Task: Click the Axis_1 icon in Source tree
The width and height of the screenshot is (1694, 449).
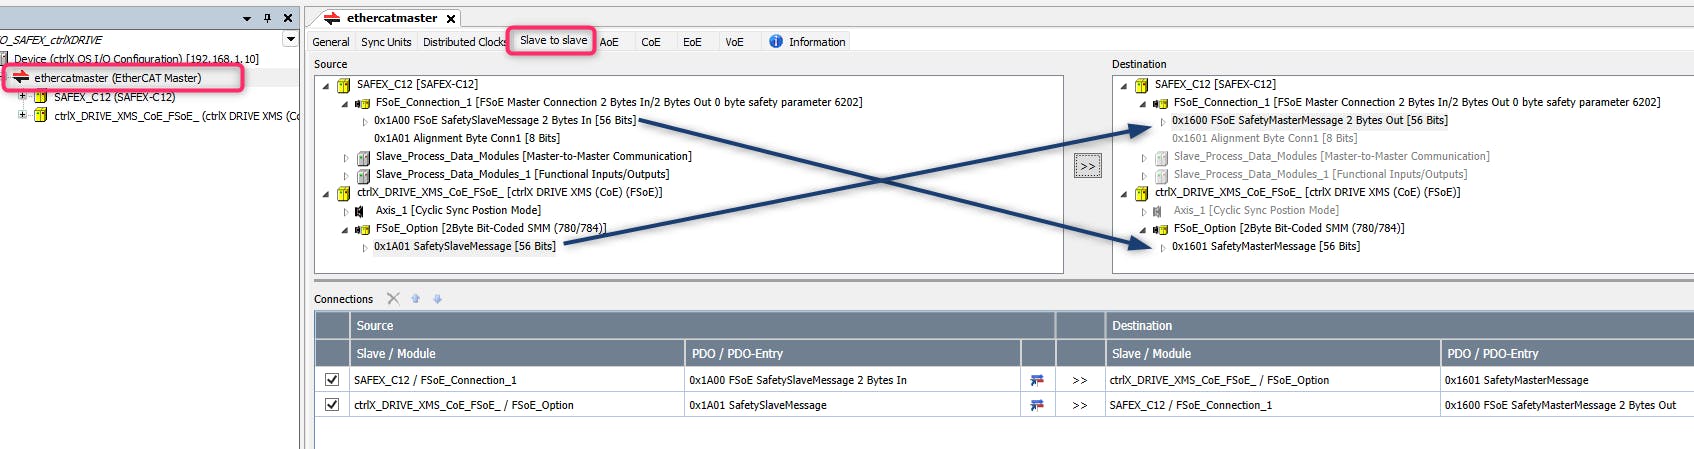Action: [361, 211]
